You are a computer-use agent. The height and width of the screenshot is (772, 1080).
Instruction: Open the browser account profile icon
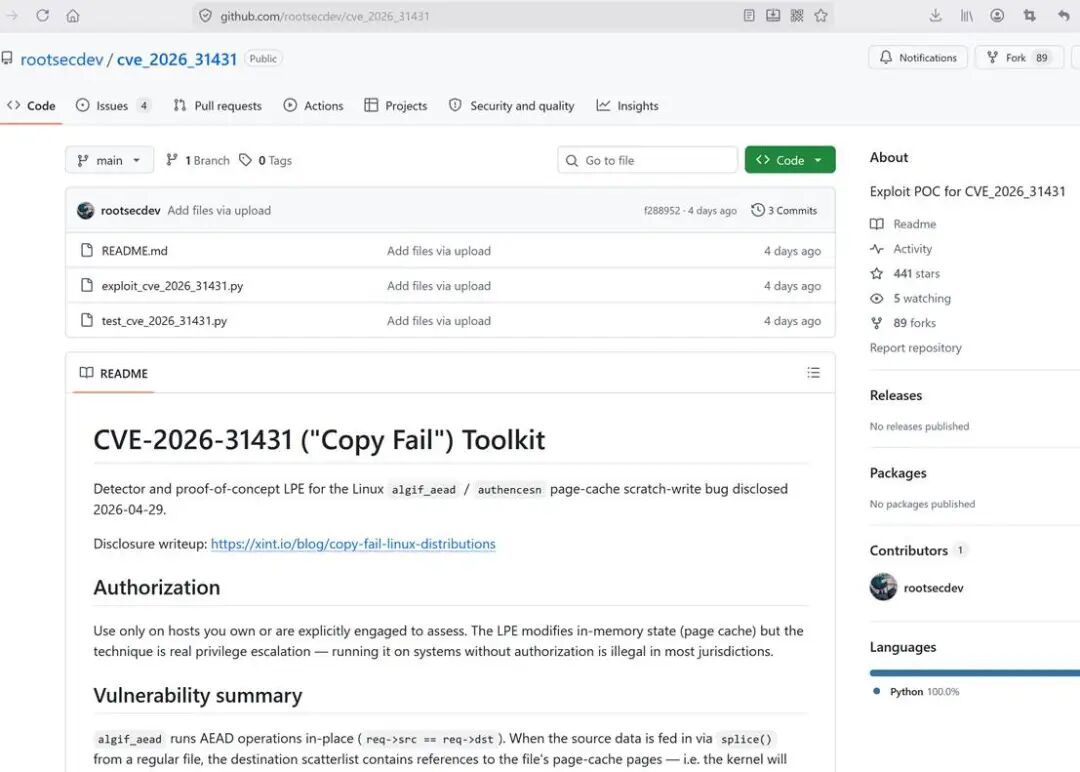(997, 15)
